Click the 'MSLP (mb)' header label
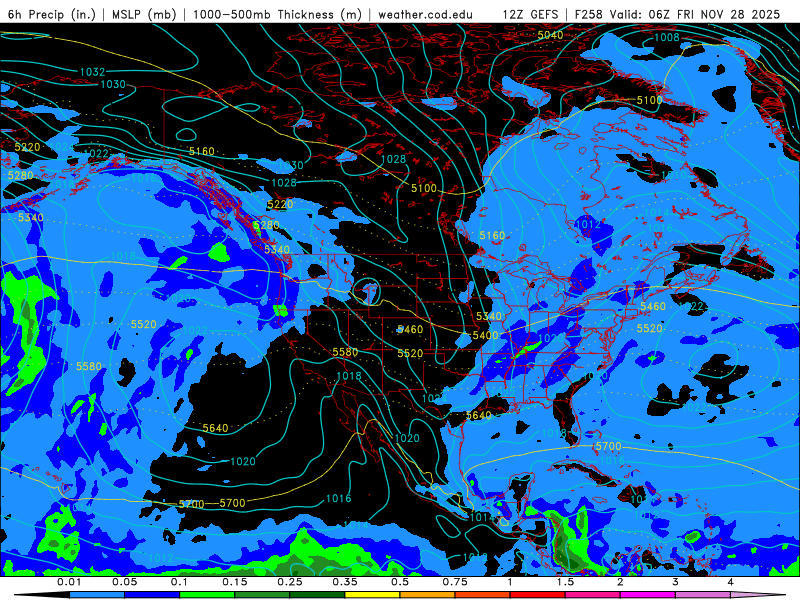Image resolution: width=800 pixels, height=600 pixels. [144, 14]
